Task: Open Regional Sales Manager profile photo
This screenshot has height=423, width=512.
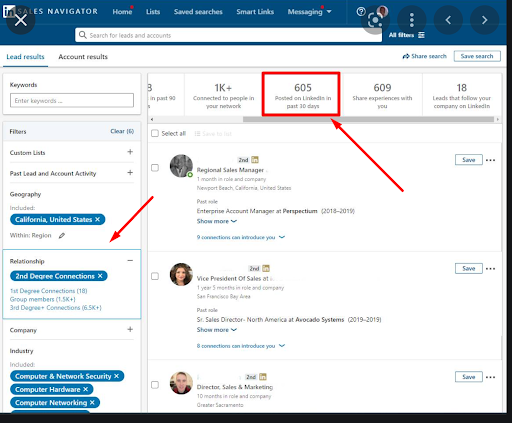Action: 181,166
